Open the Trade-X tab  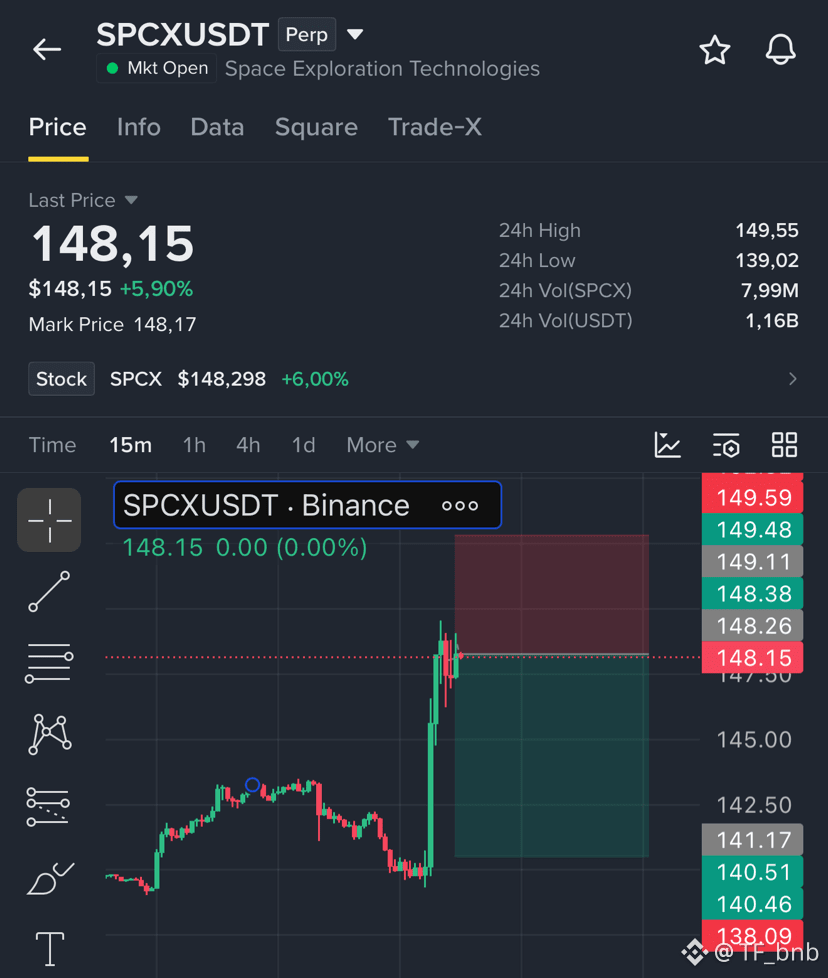(x=435, y=127)
